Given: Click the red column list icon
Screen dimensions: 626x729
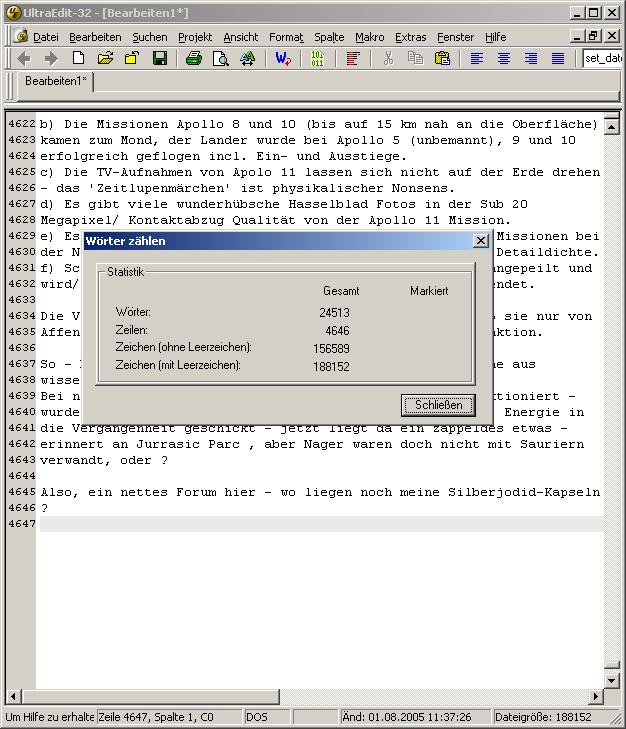Looking at the screenshot, I should tap(353, 59).
